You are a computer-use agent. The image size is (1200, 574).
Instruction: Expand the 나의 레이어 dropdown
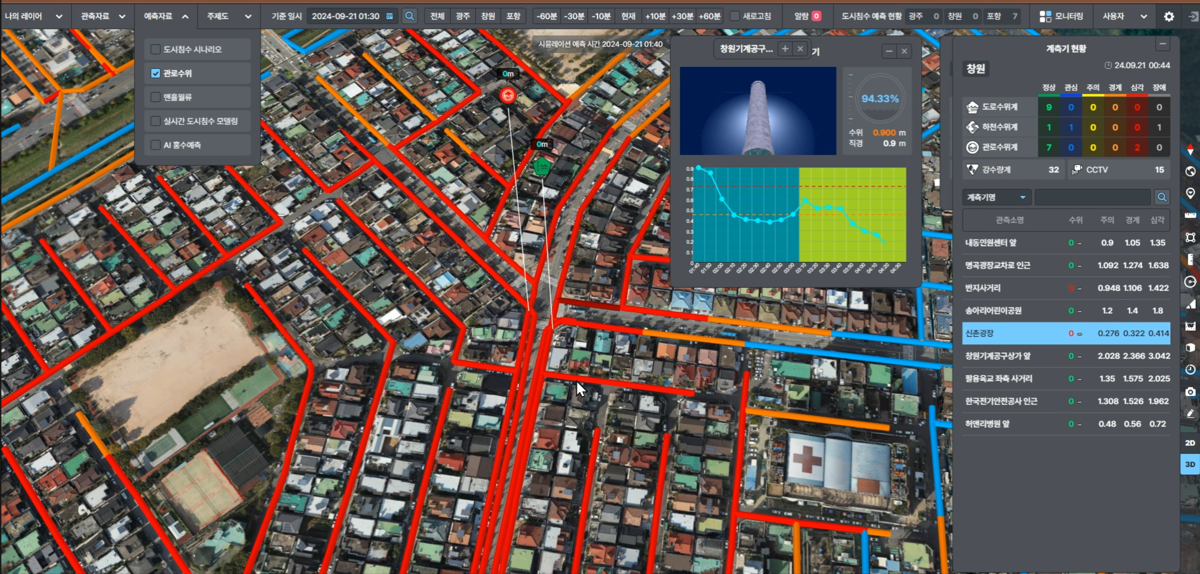[x=34, y=16]
